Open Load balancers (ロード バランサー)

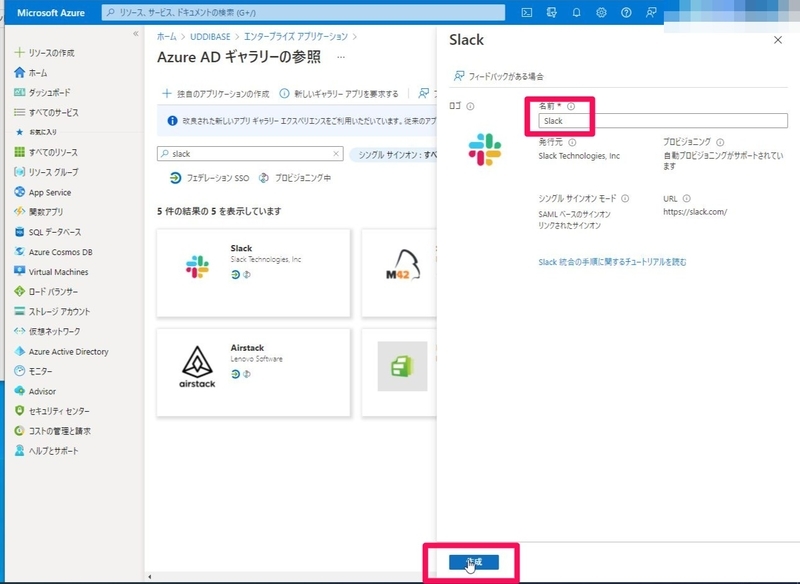click(46, 292)
